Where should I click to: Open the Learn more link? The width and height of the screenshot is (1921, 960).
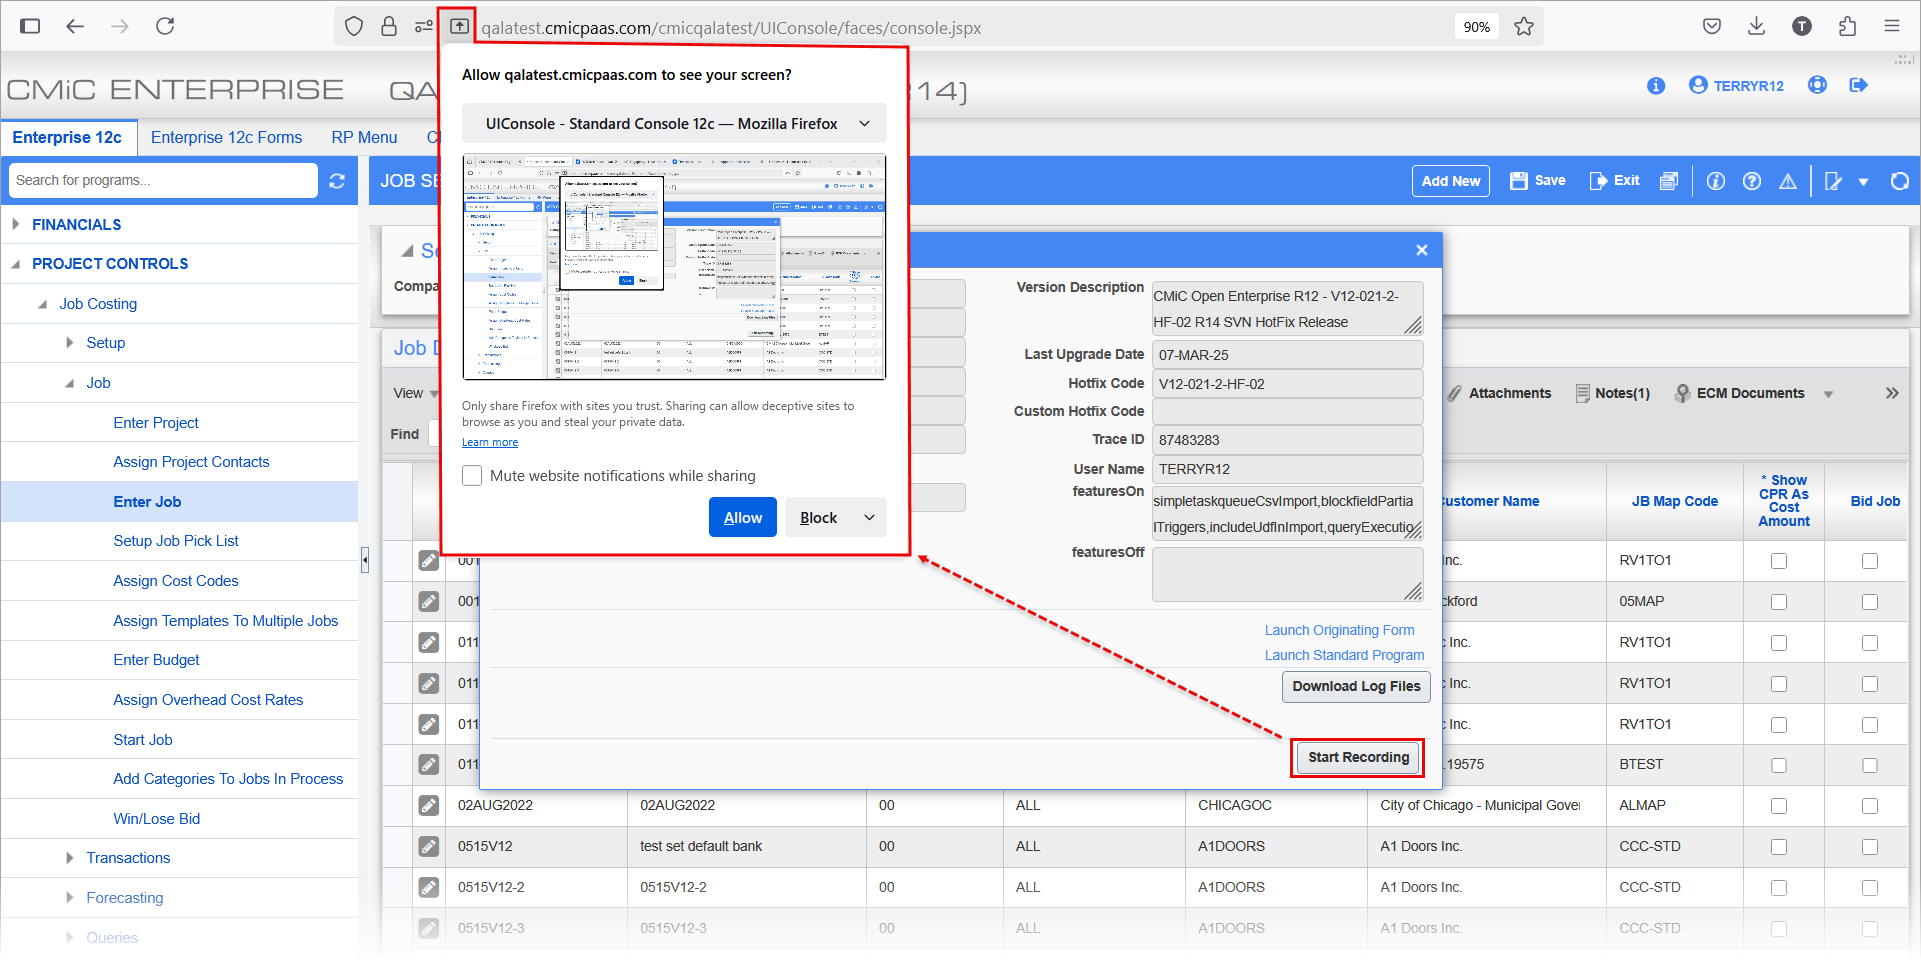490,442
